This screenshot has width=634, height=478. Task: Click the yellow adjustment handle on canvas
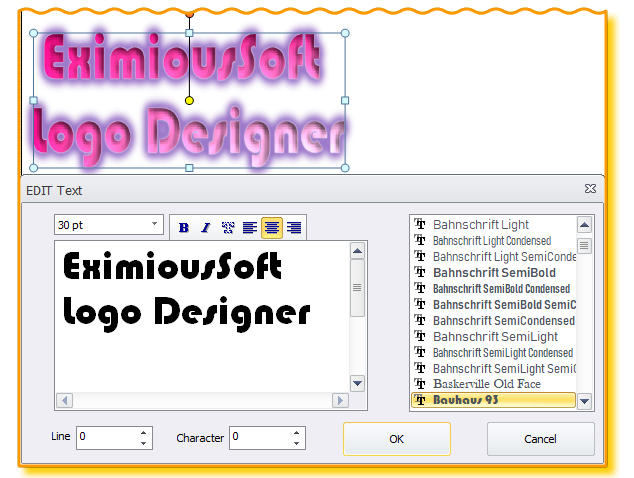189,100
